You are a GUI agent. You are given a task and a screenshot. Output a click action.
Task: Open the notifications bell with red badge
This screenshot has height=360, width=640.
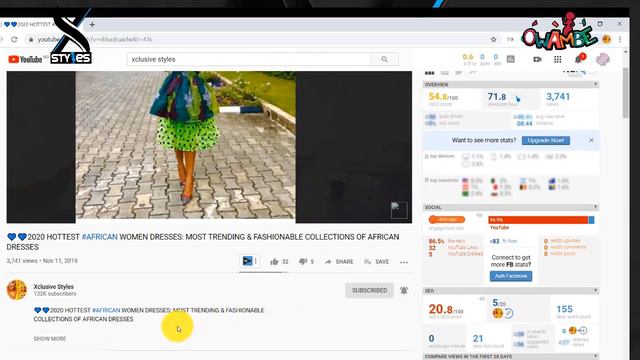tap(580, 58)
